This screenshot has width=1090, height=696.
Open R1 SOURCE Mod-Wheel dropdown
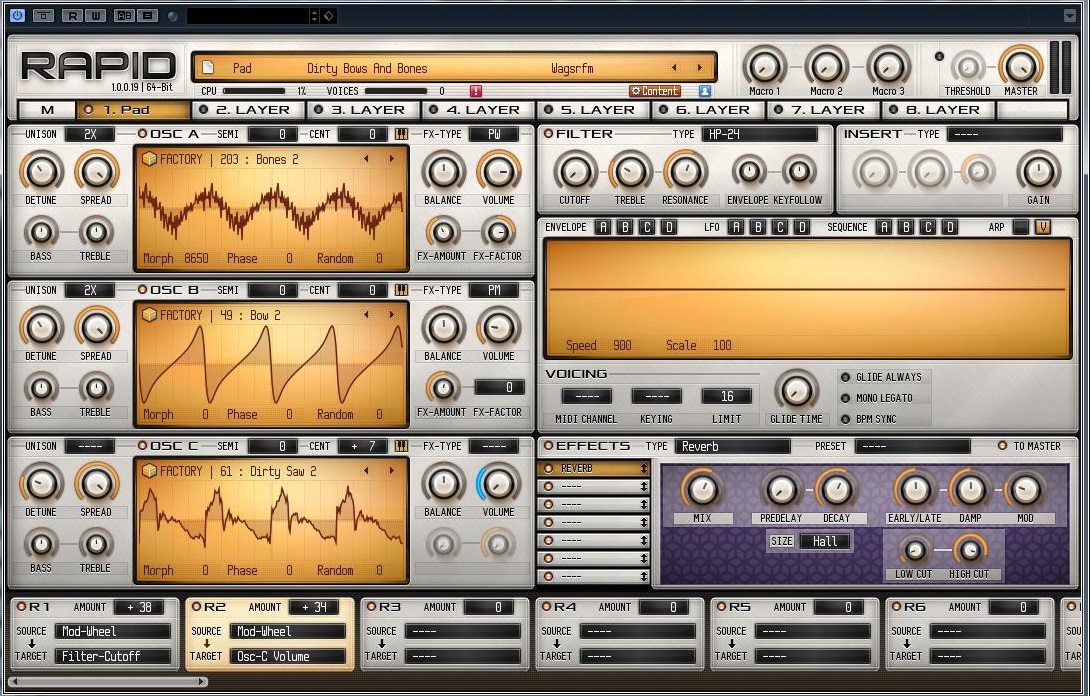pyautogui.click(x=113, y=631)
